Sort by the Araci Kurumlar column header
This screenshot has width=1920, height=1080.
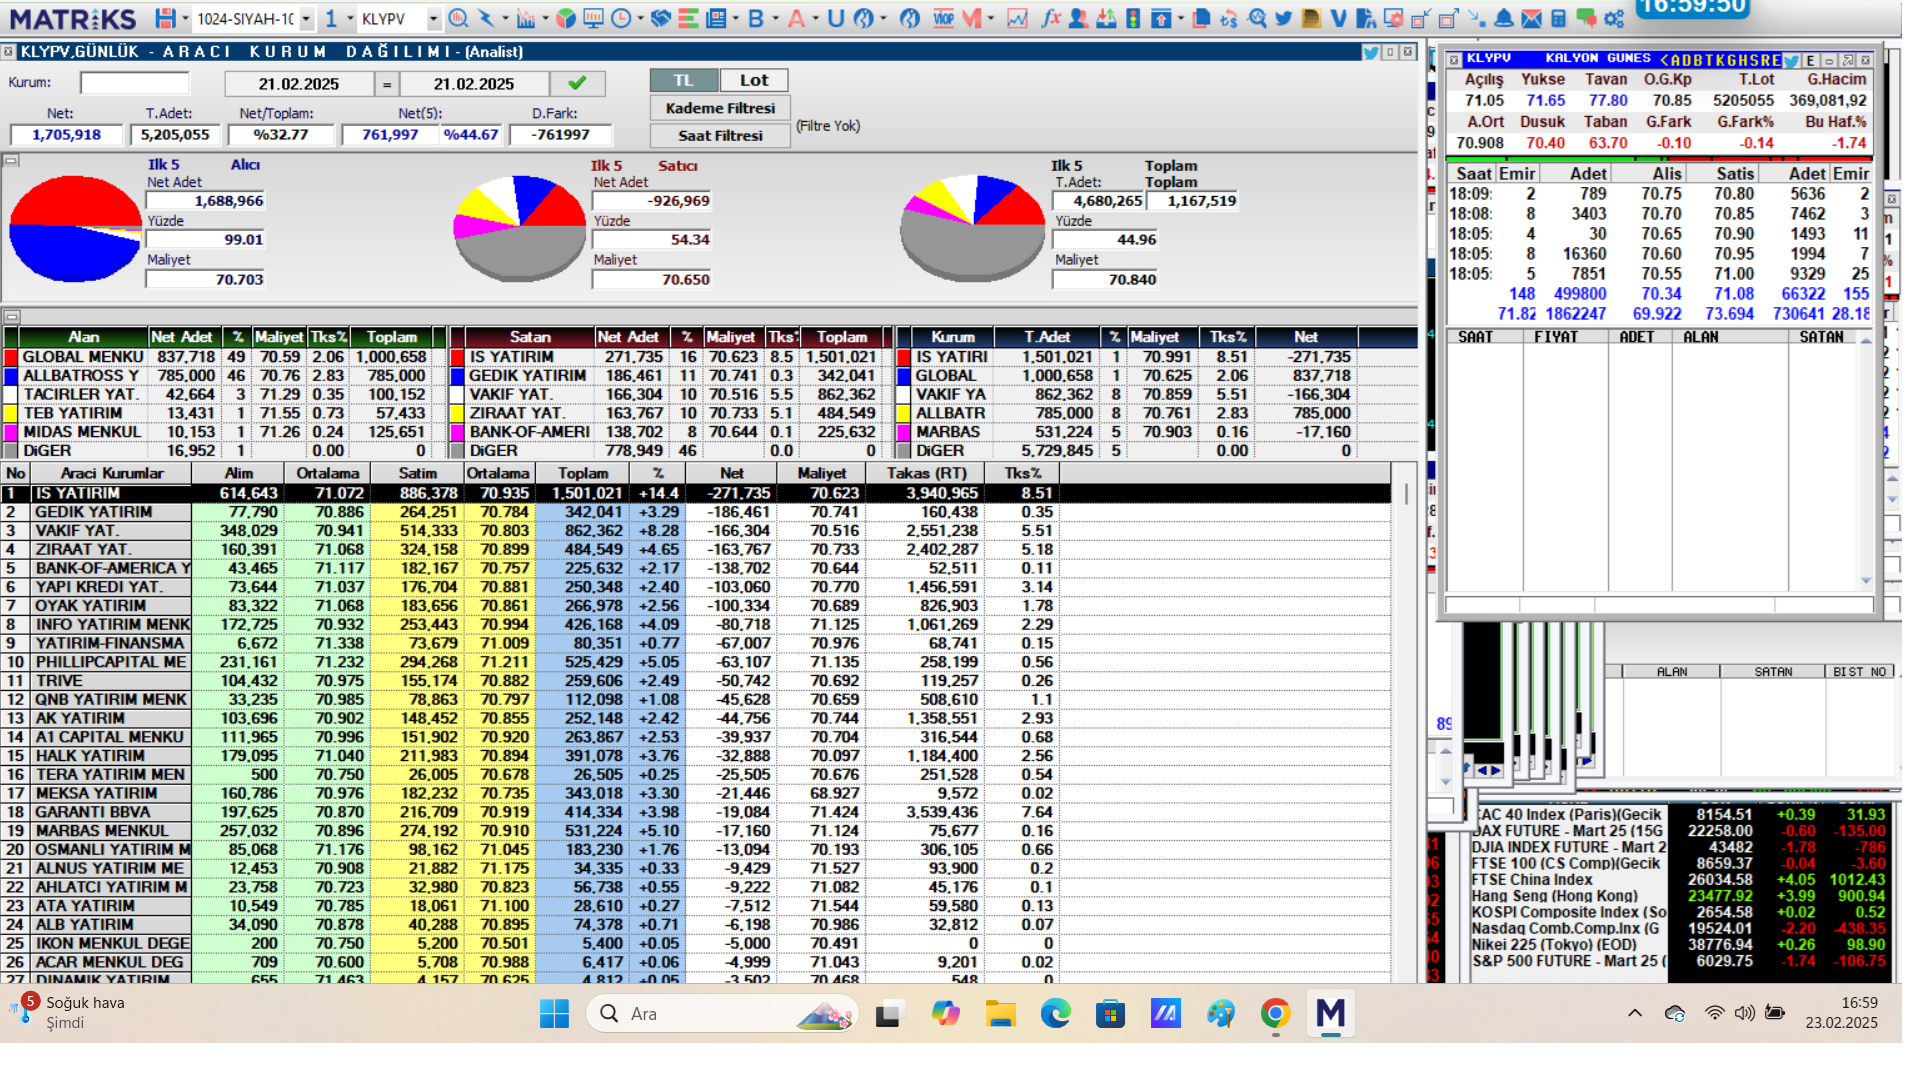[x=111, y=473]
